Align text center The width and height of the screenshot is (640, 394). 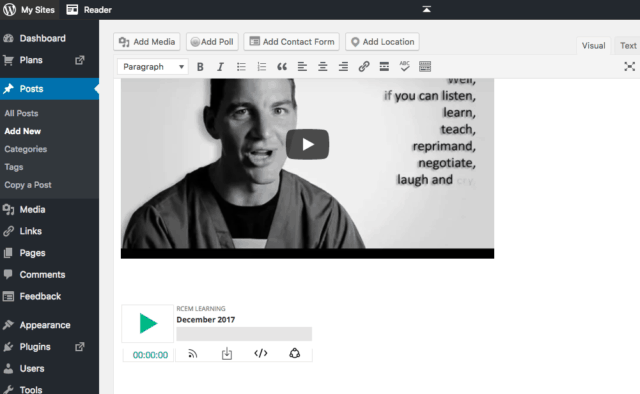[323, 67]
